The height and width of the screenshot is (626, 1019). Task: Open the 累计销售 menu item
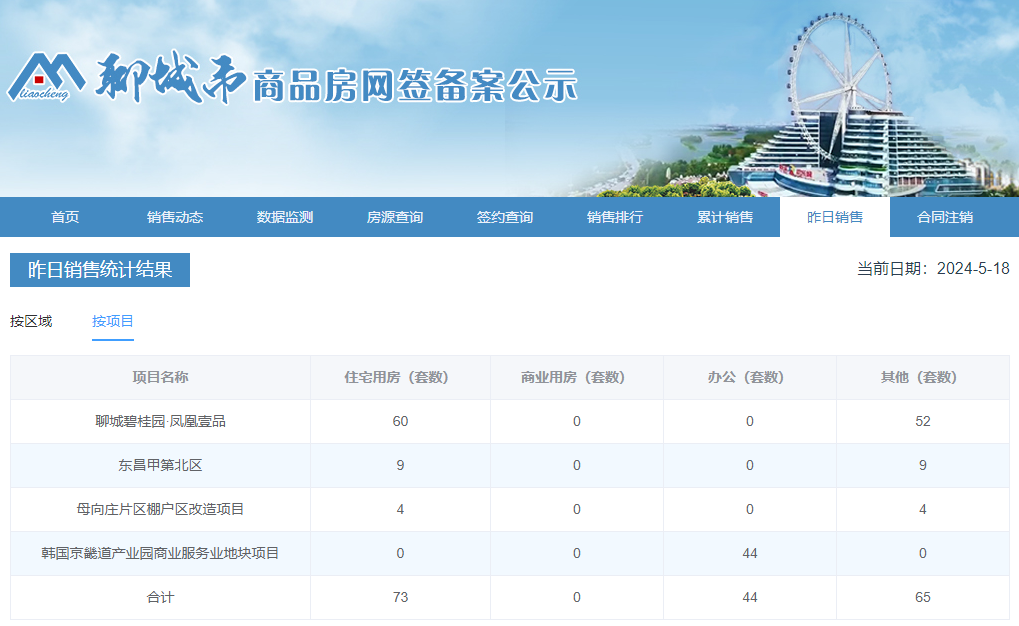tap(725, 217)
